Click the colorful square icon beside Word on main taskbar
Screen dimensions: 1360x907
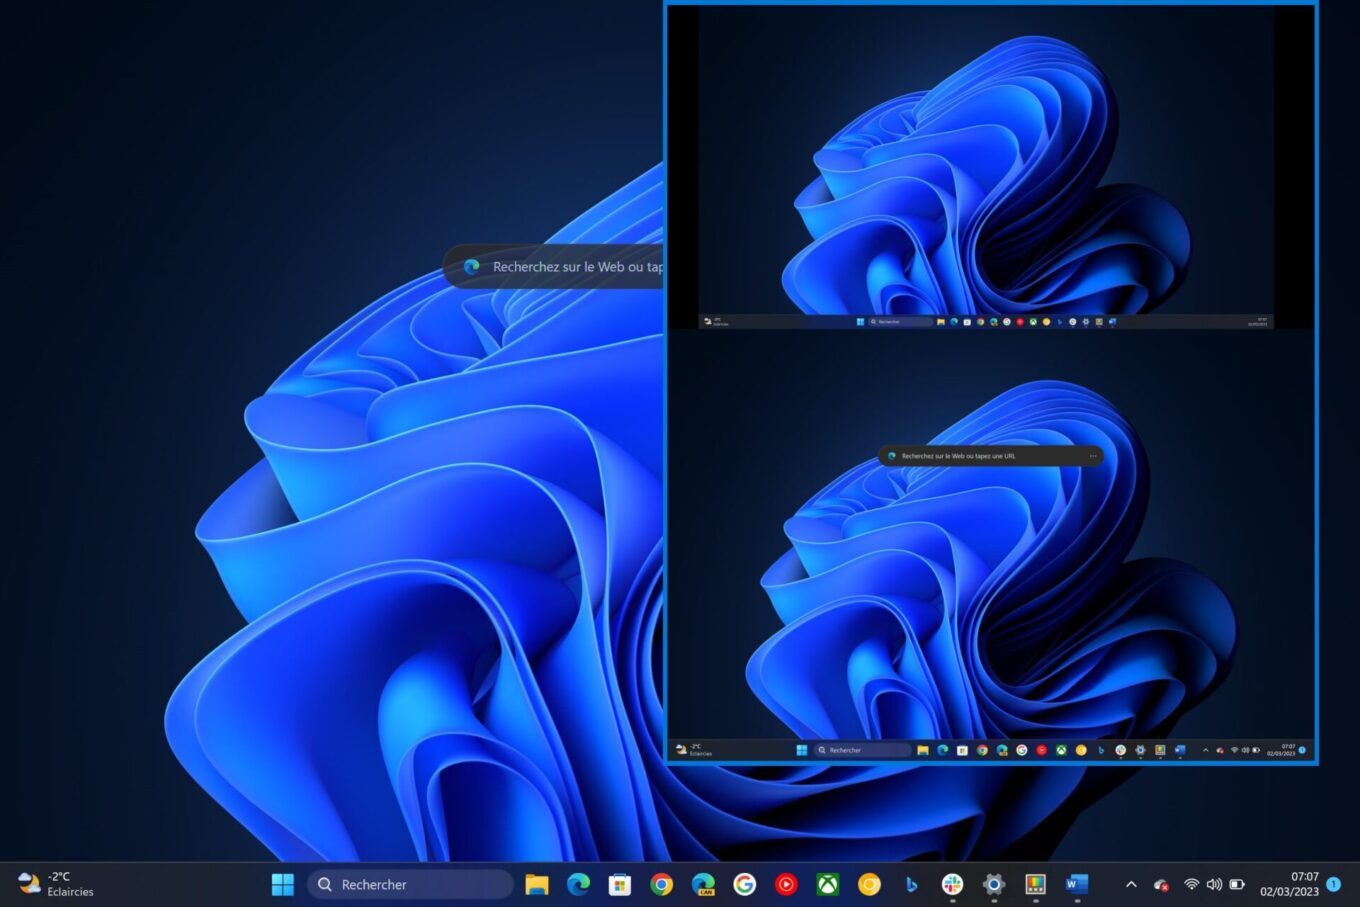click(x=1035, y=884)
